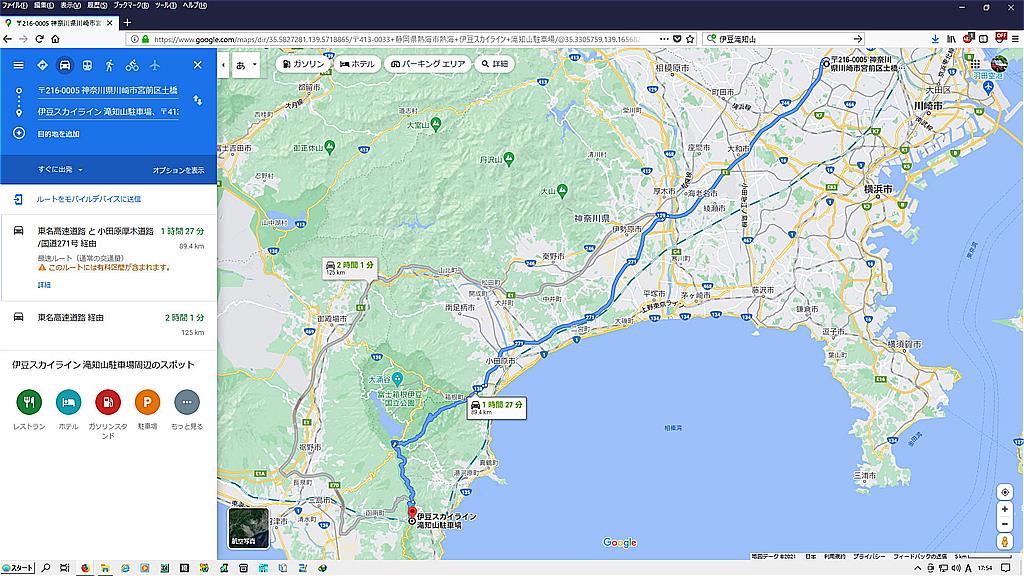The height and width of the screenshot is (576, 1024).
Task: Select the cycling travel mode
Action: coord(132,65)
